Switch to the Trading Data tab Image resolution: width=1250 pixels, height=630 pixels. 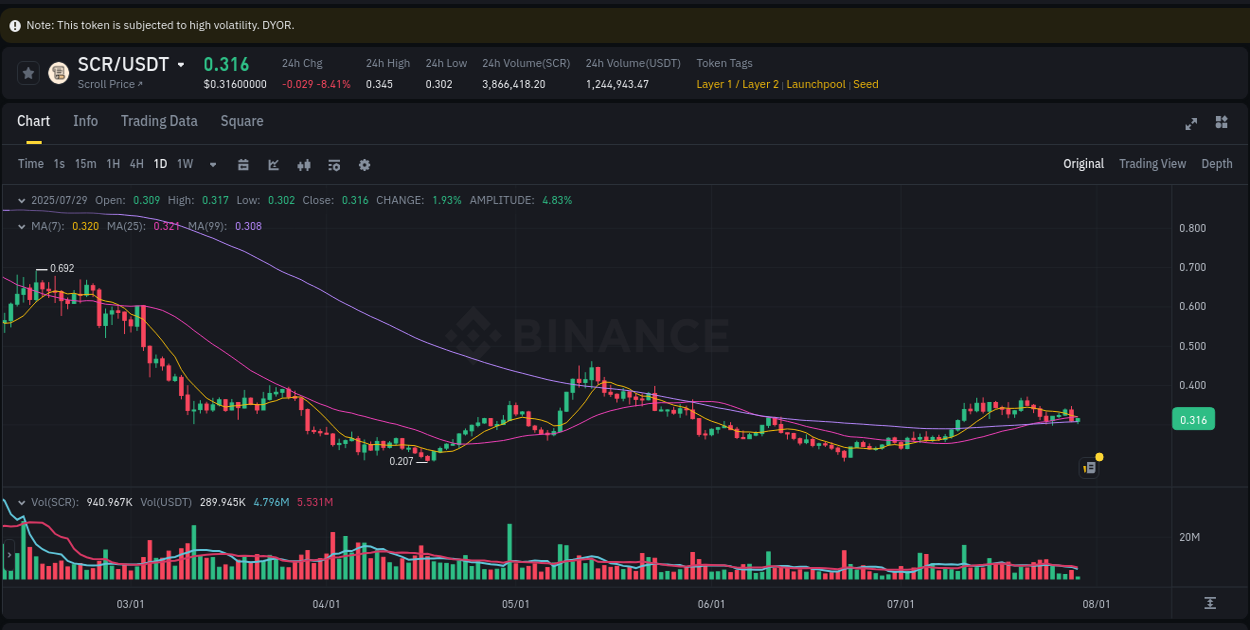pos(159,121)
